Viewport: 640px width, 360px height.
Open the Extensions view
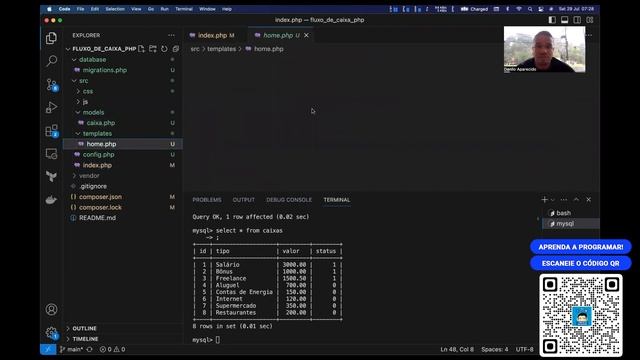pos(52,131)
